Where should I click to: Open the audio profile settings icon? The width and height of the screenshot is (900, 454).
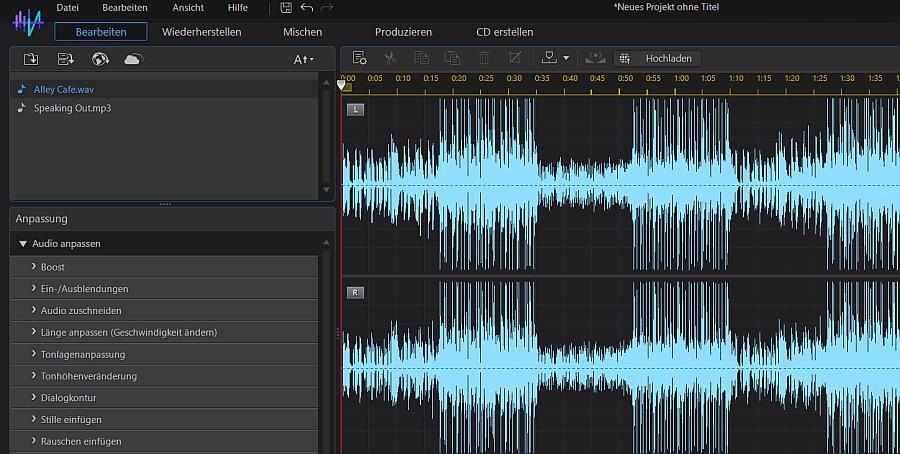pos(359,58)
